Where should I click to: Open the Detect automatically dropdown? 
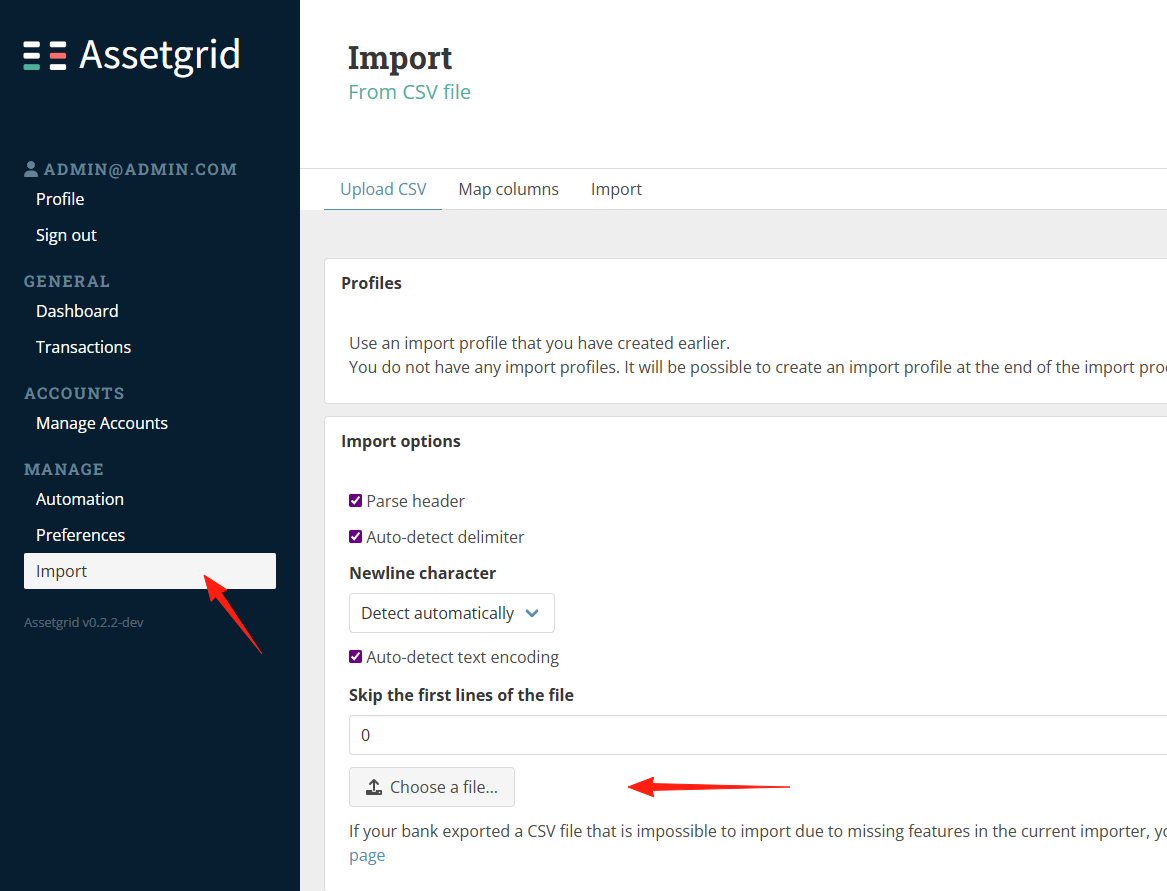[452, 613]
